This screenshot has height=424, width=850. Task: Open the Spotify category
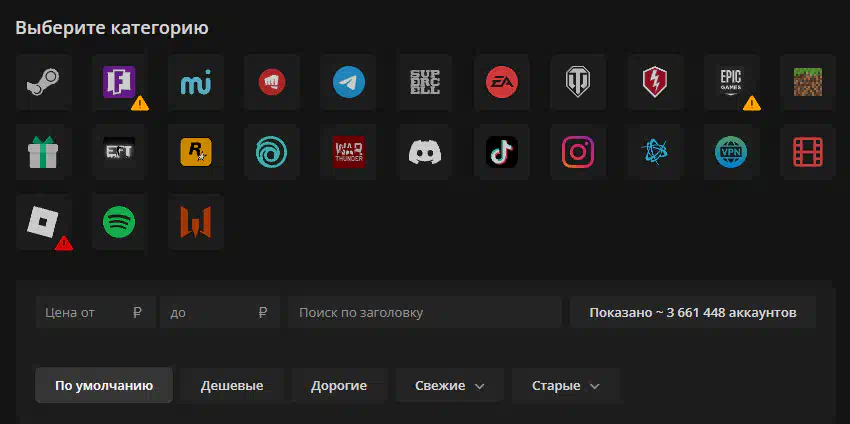click(x=119, y=222)
